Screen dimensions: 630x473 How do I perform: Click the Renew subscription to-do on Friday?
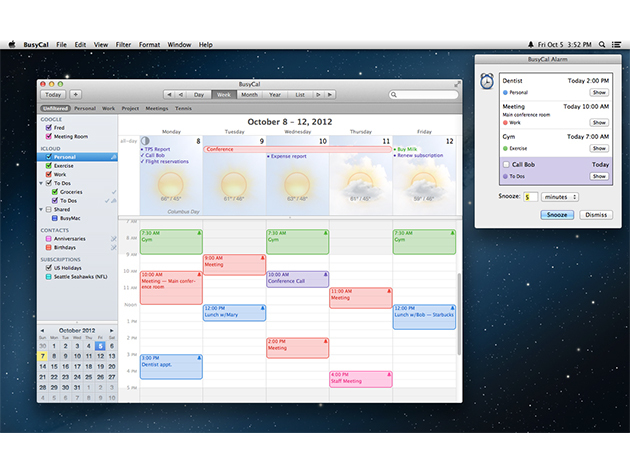(419, 155)
